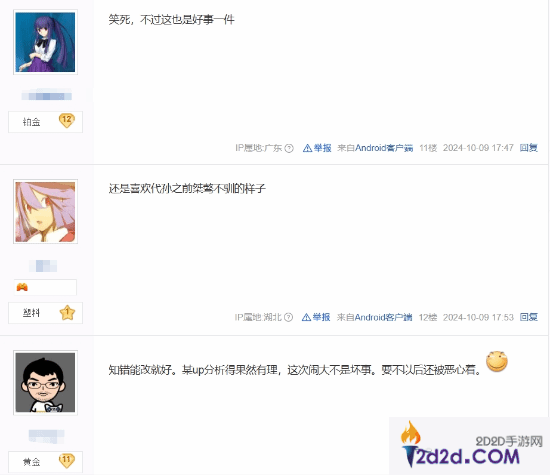Click the orange gamepad medal icon
The height and width of the screenshot is (475, 550).
click(x=22, y=287)
